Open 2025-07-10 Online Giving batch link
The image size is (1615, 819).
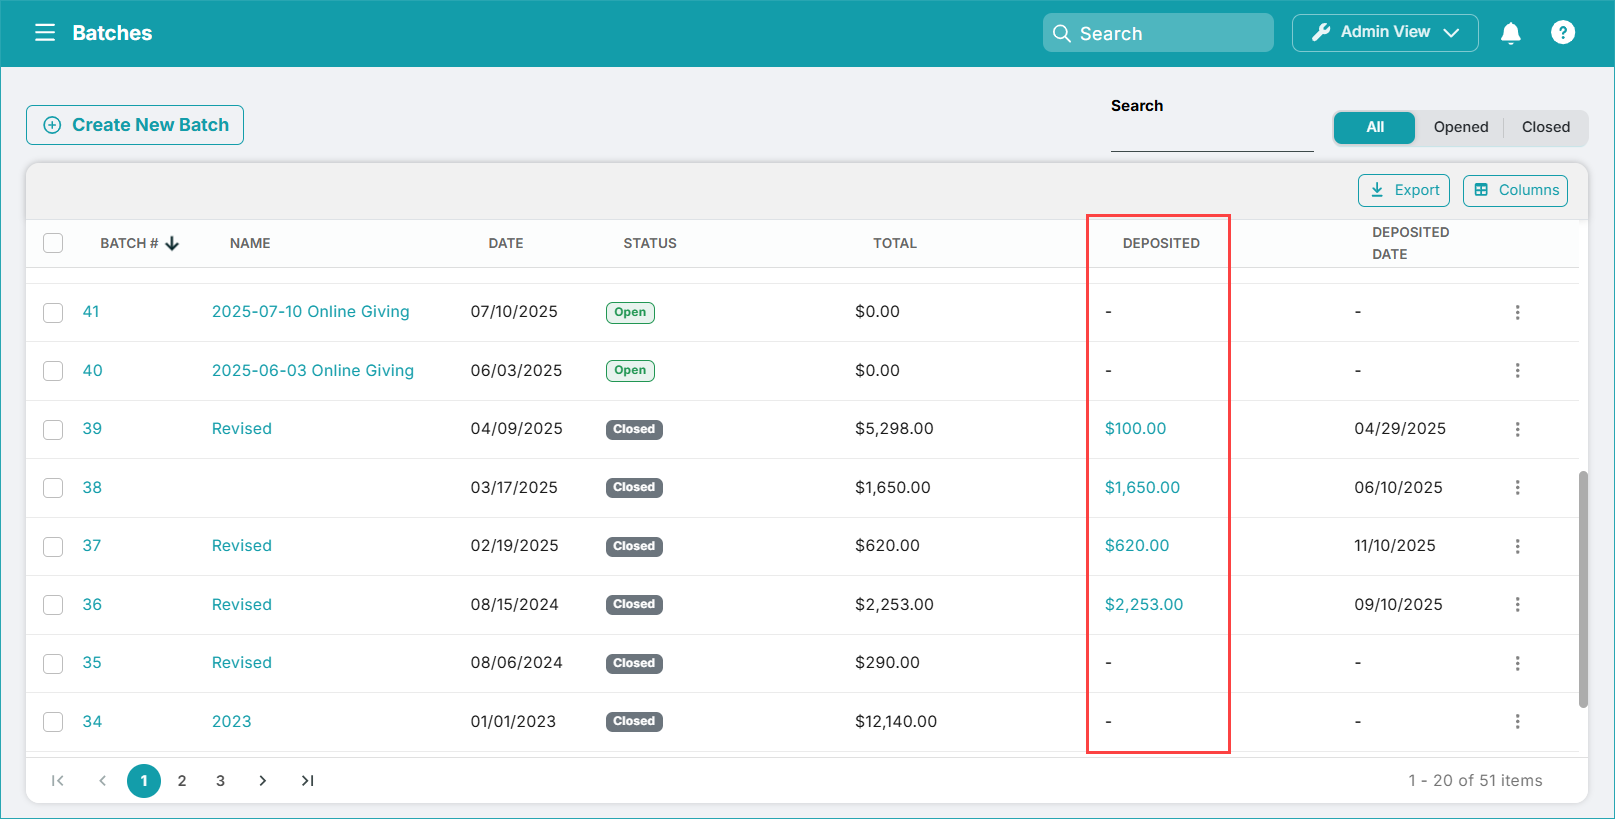click(x=310, y=312)
